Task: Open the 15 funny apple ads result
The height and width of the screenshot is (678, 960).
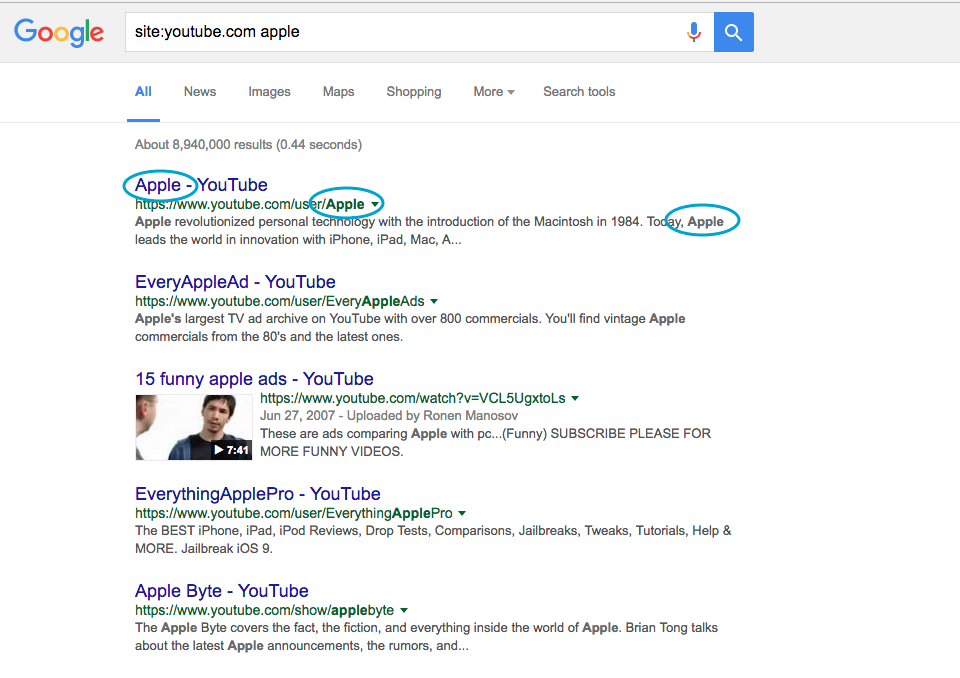Action: click(254, 379)
